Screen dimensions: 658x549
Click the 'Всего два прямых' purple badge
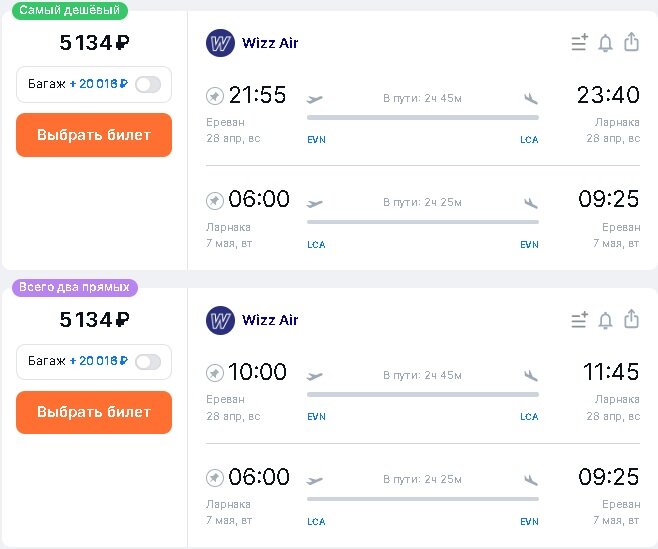(75, 288)
